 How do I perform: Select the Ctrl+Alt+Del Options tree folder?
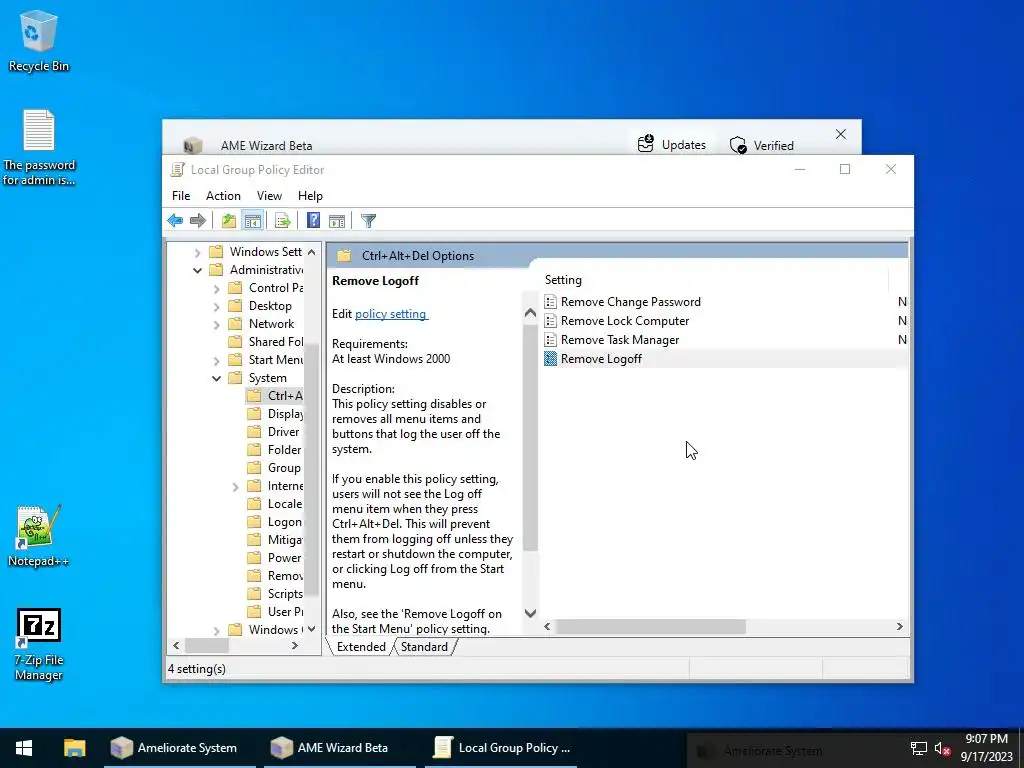pos(275,396)
